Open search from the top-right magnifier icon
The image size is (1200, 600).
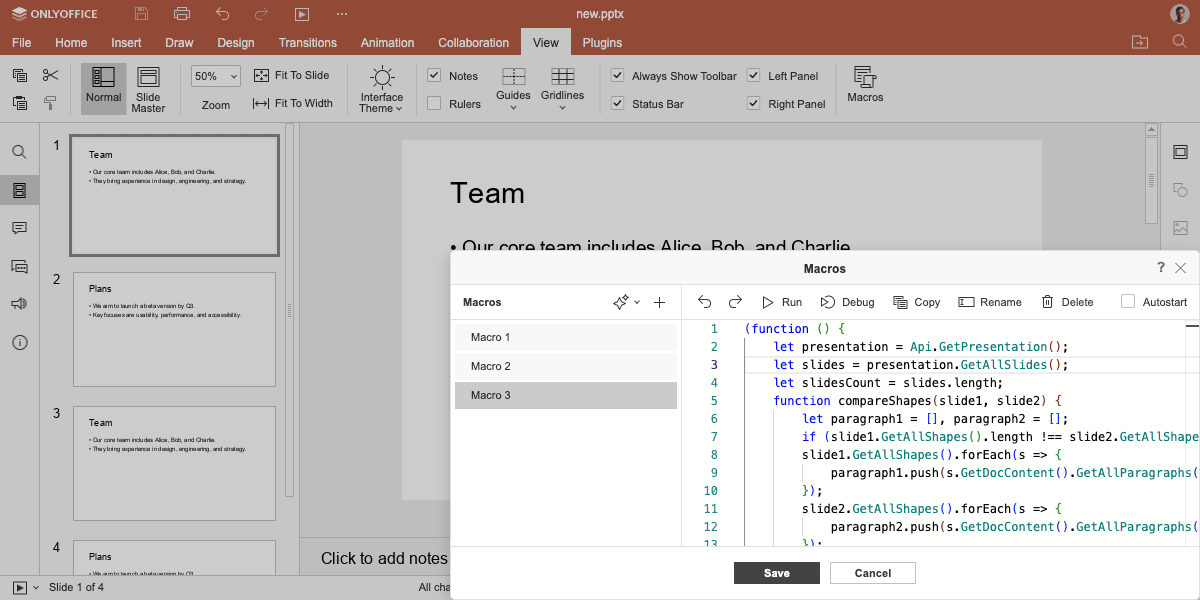[x=1179, y=42]
